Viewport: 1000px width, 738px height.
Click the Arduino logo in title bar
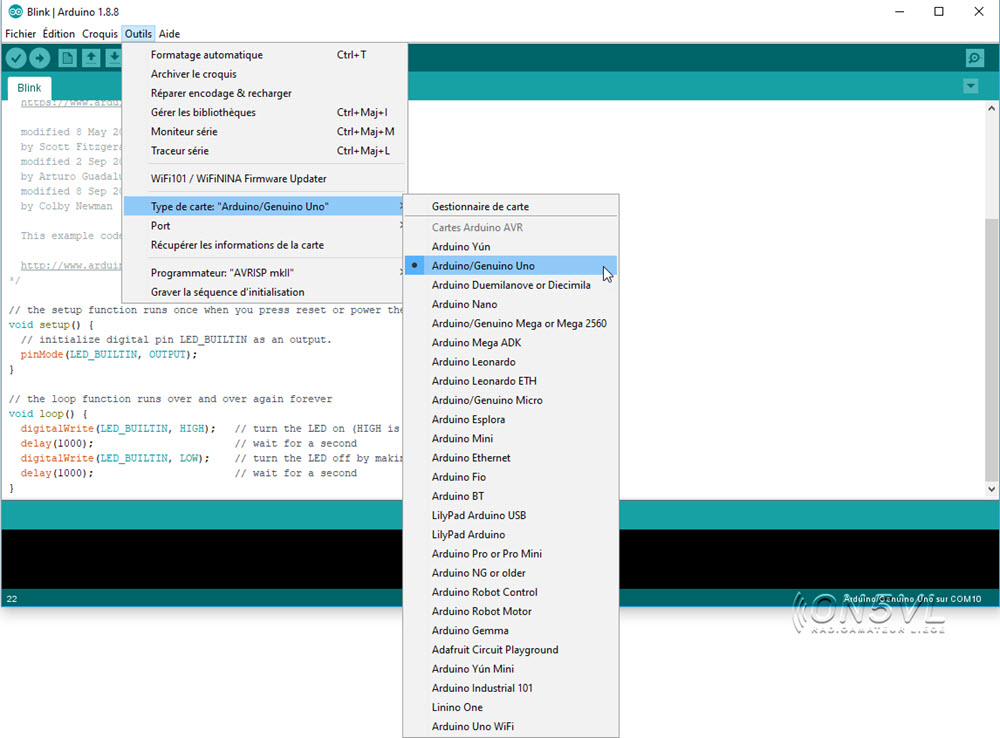point(15,11)
